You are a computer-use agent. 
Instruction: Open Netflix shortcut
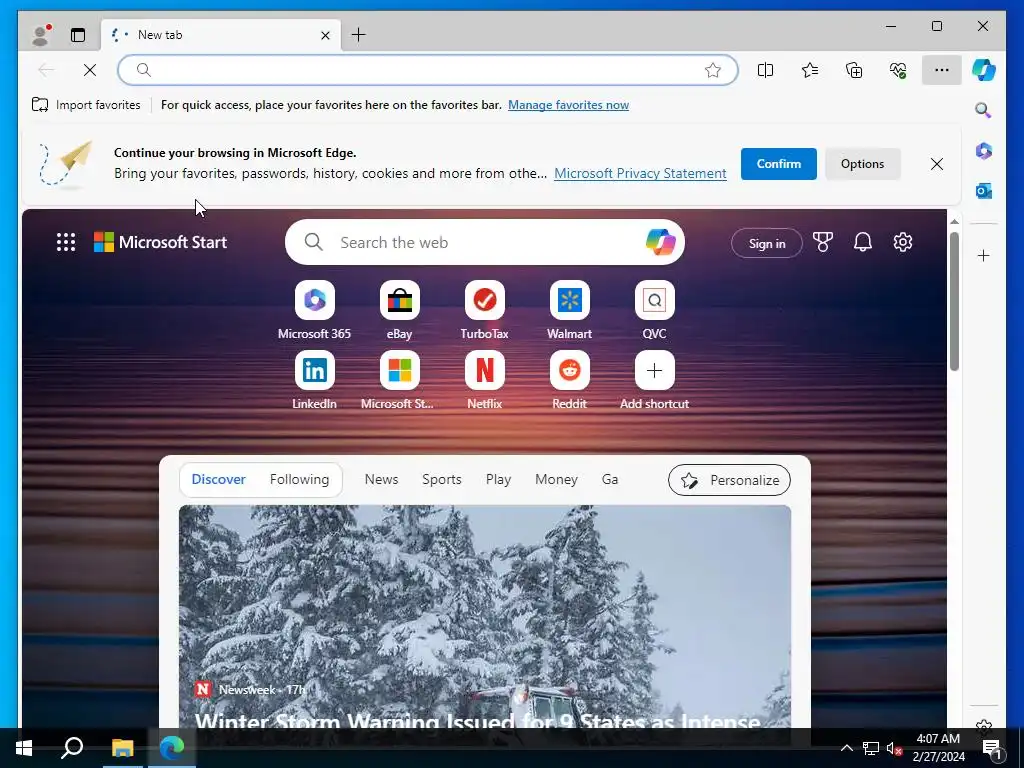click(485, 381)
